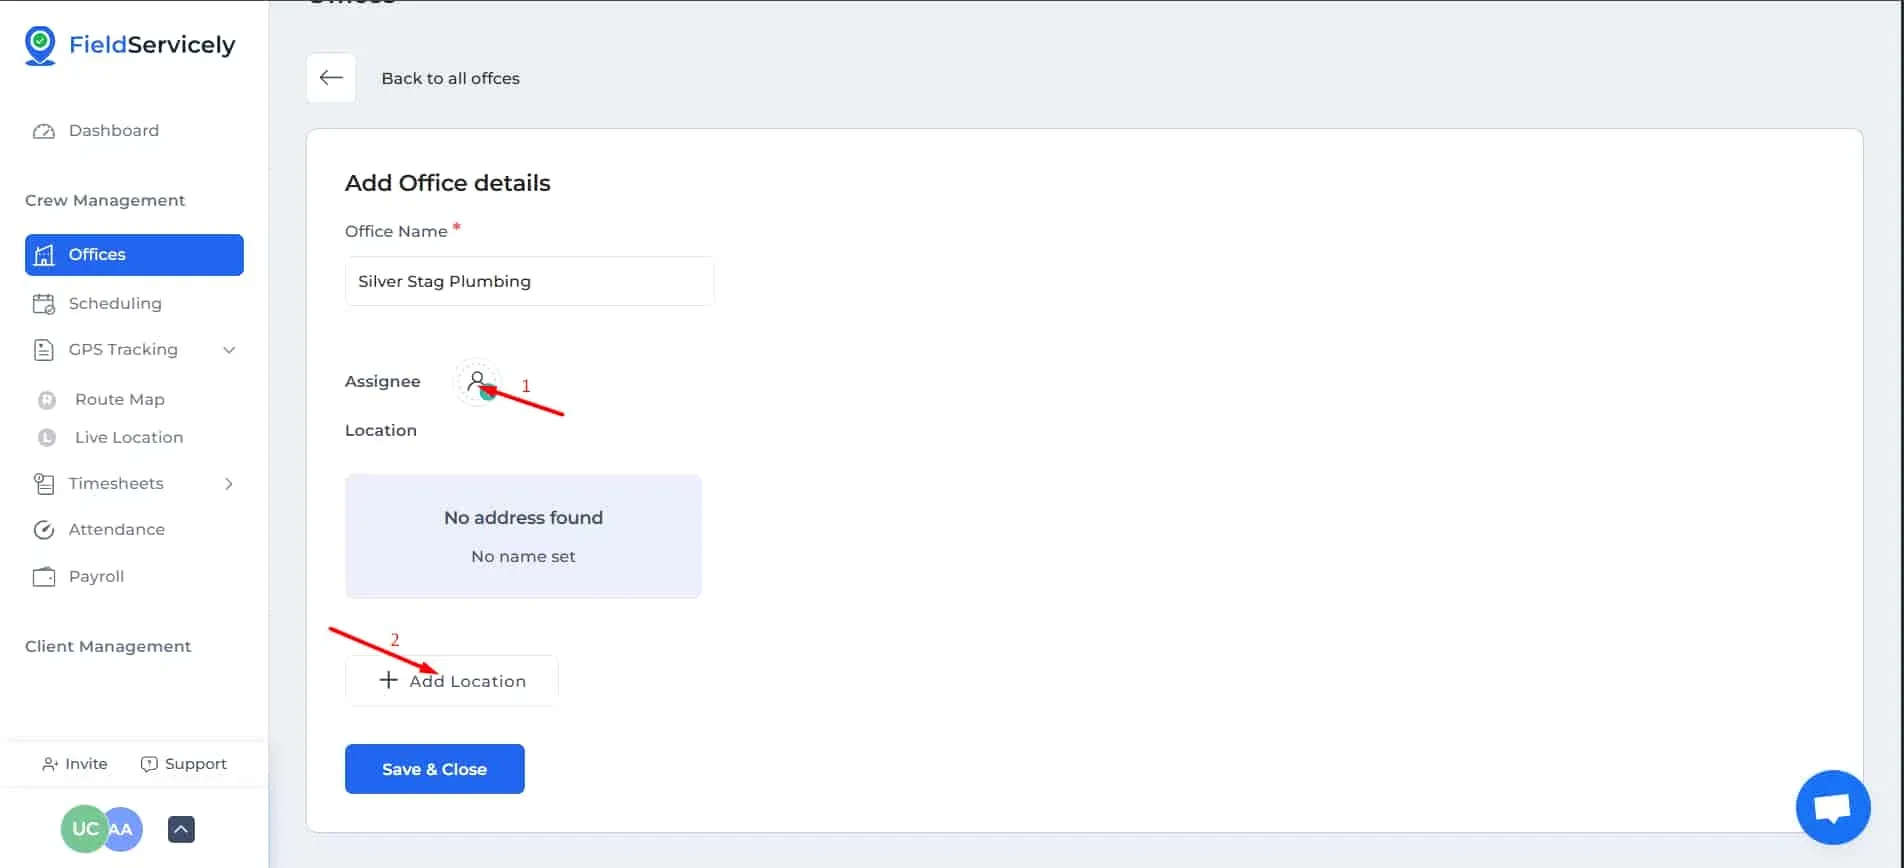Click the FieldServicely logo icon

(40, 45)
